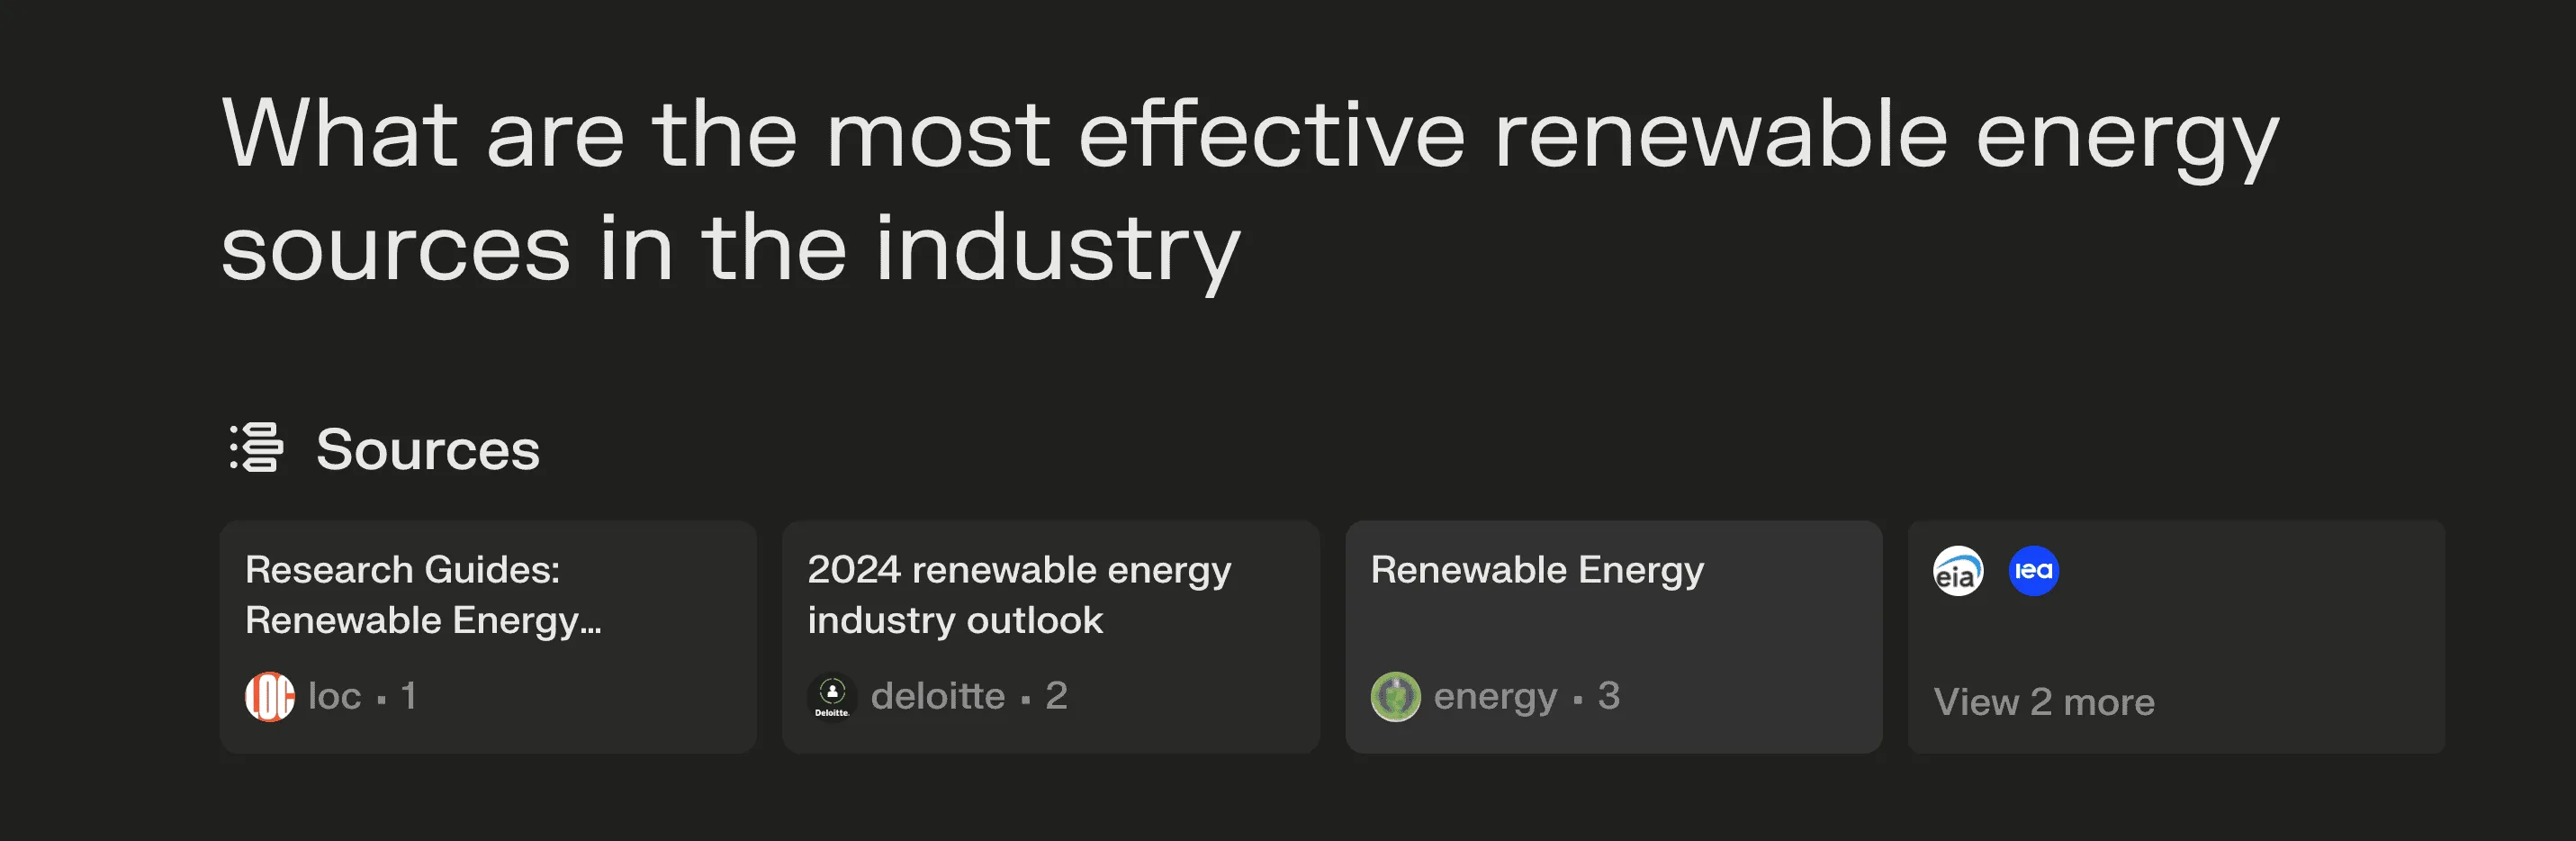The width and height of the screenshot is (2576, 841).
Task: Click the eia circular logo
Action: [1958, 571]
